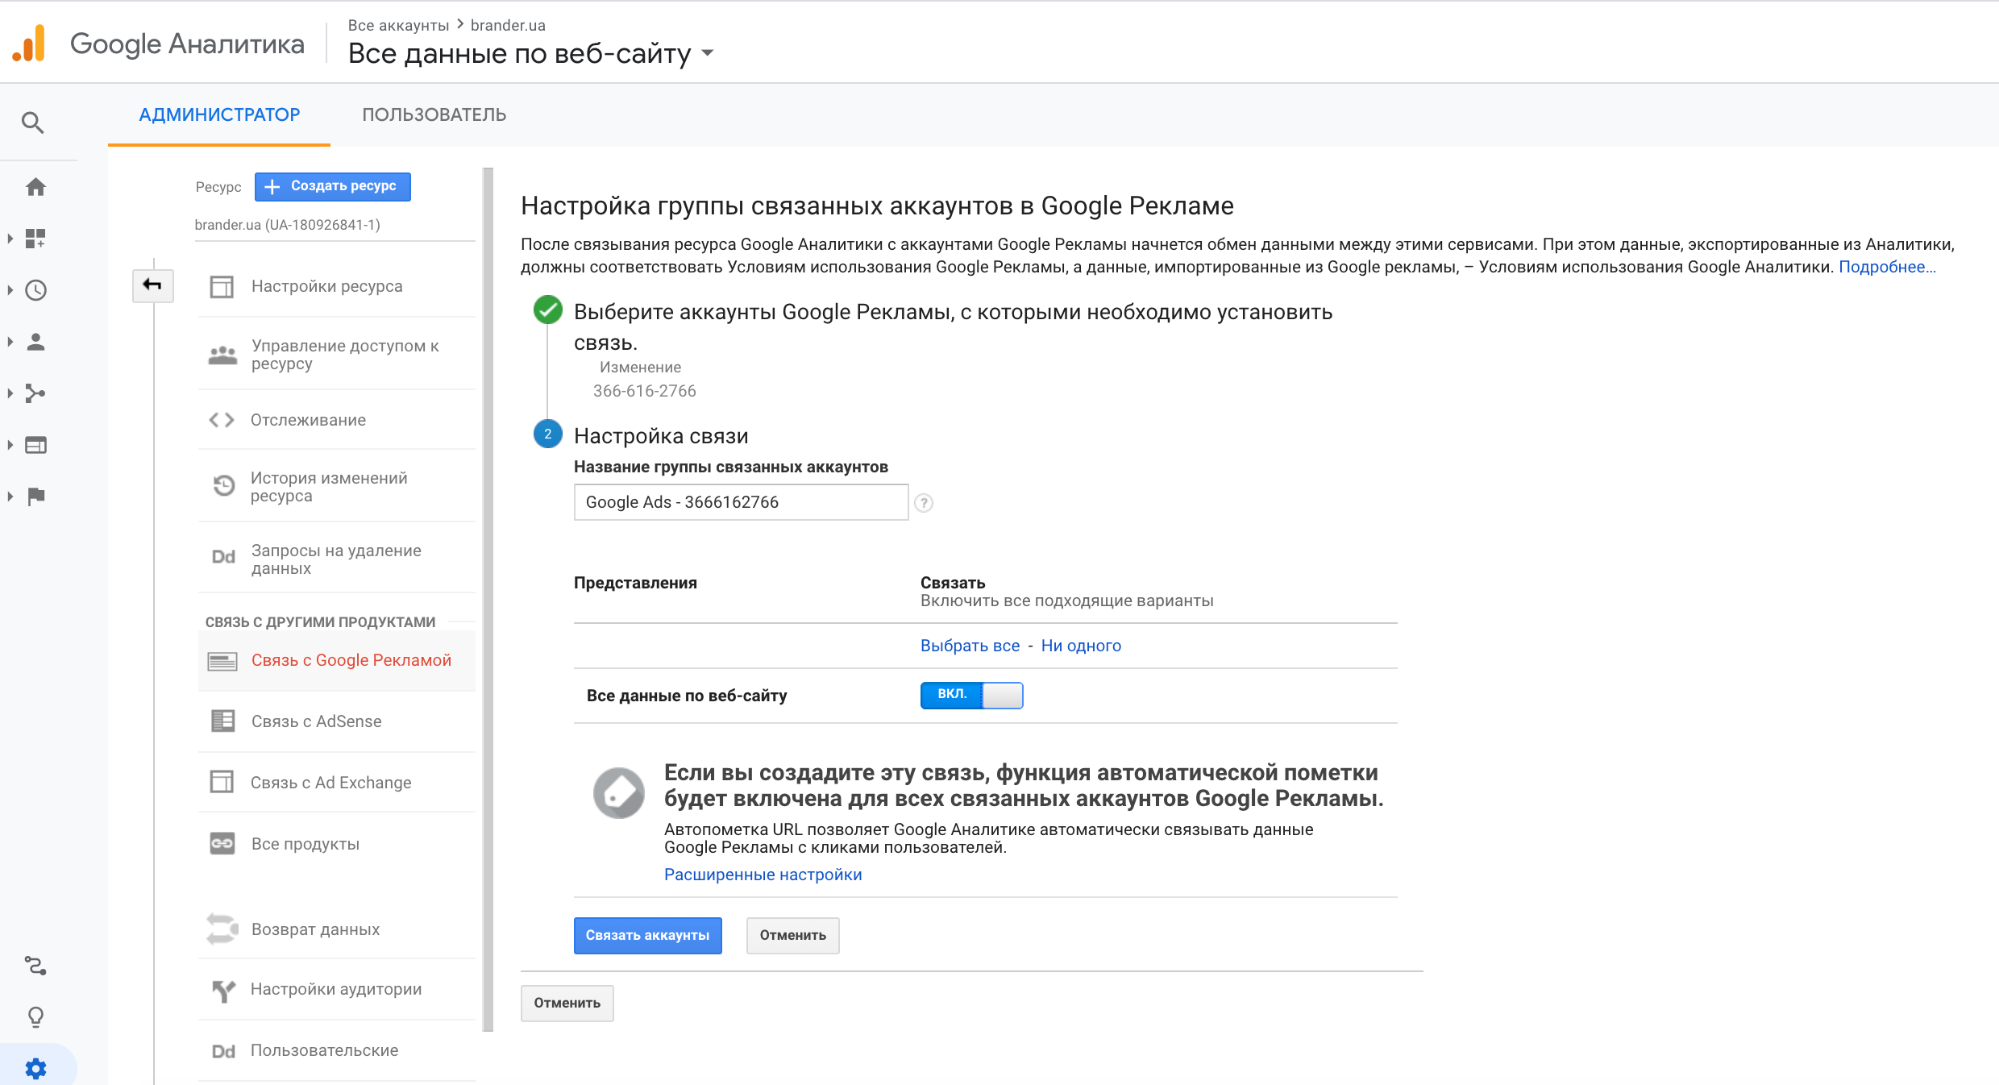Screen dimensions: 1999x1085
Task: Click 'Выбрать все' link
Action: (969, 646)
